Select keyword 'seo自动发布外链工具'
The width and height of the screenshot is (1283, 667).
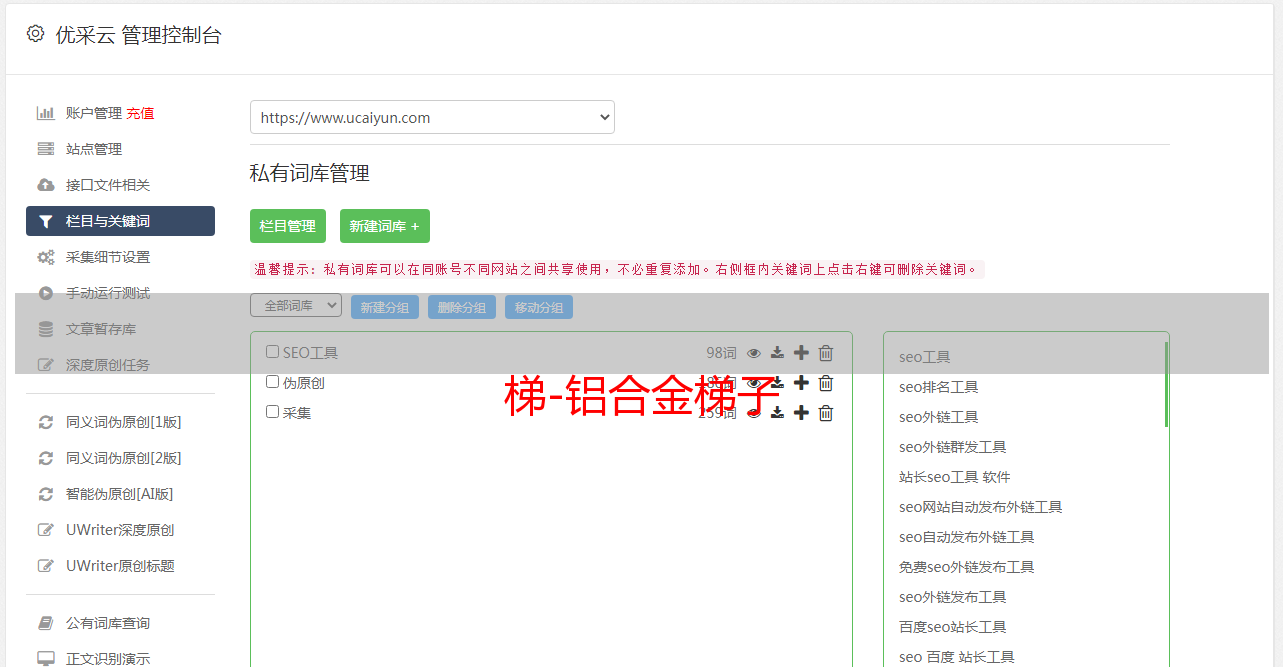[967, 537]
